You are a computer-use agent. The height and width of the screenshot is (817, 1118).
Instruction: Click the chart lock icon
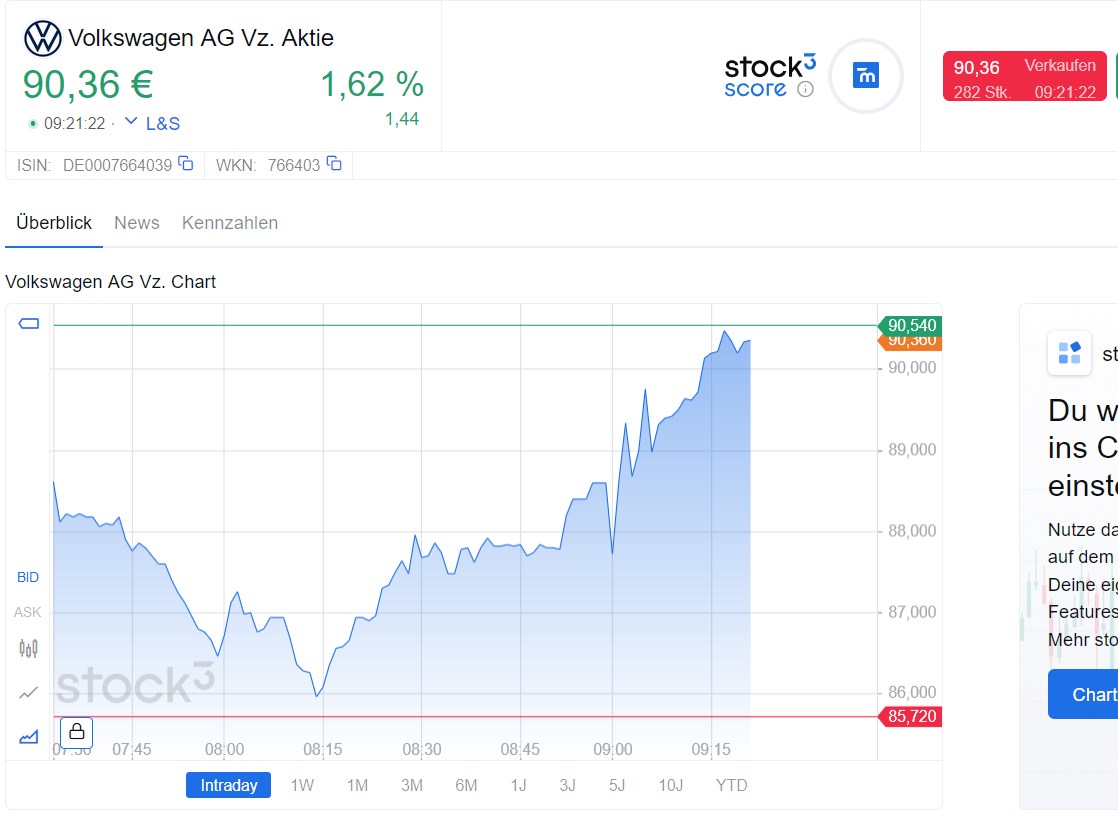(76, 733)
